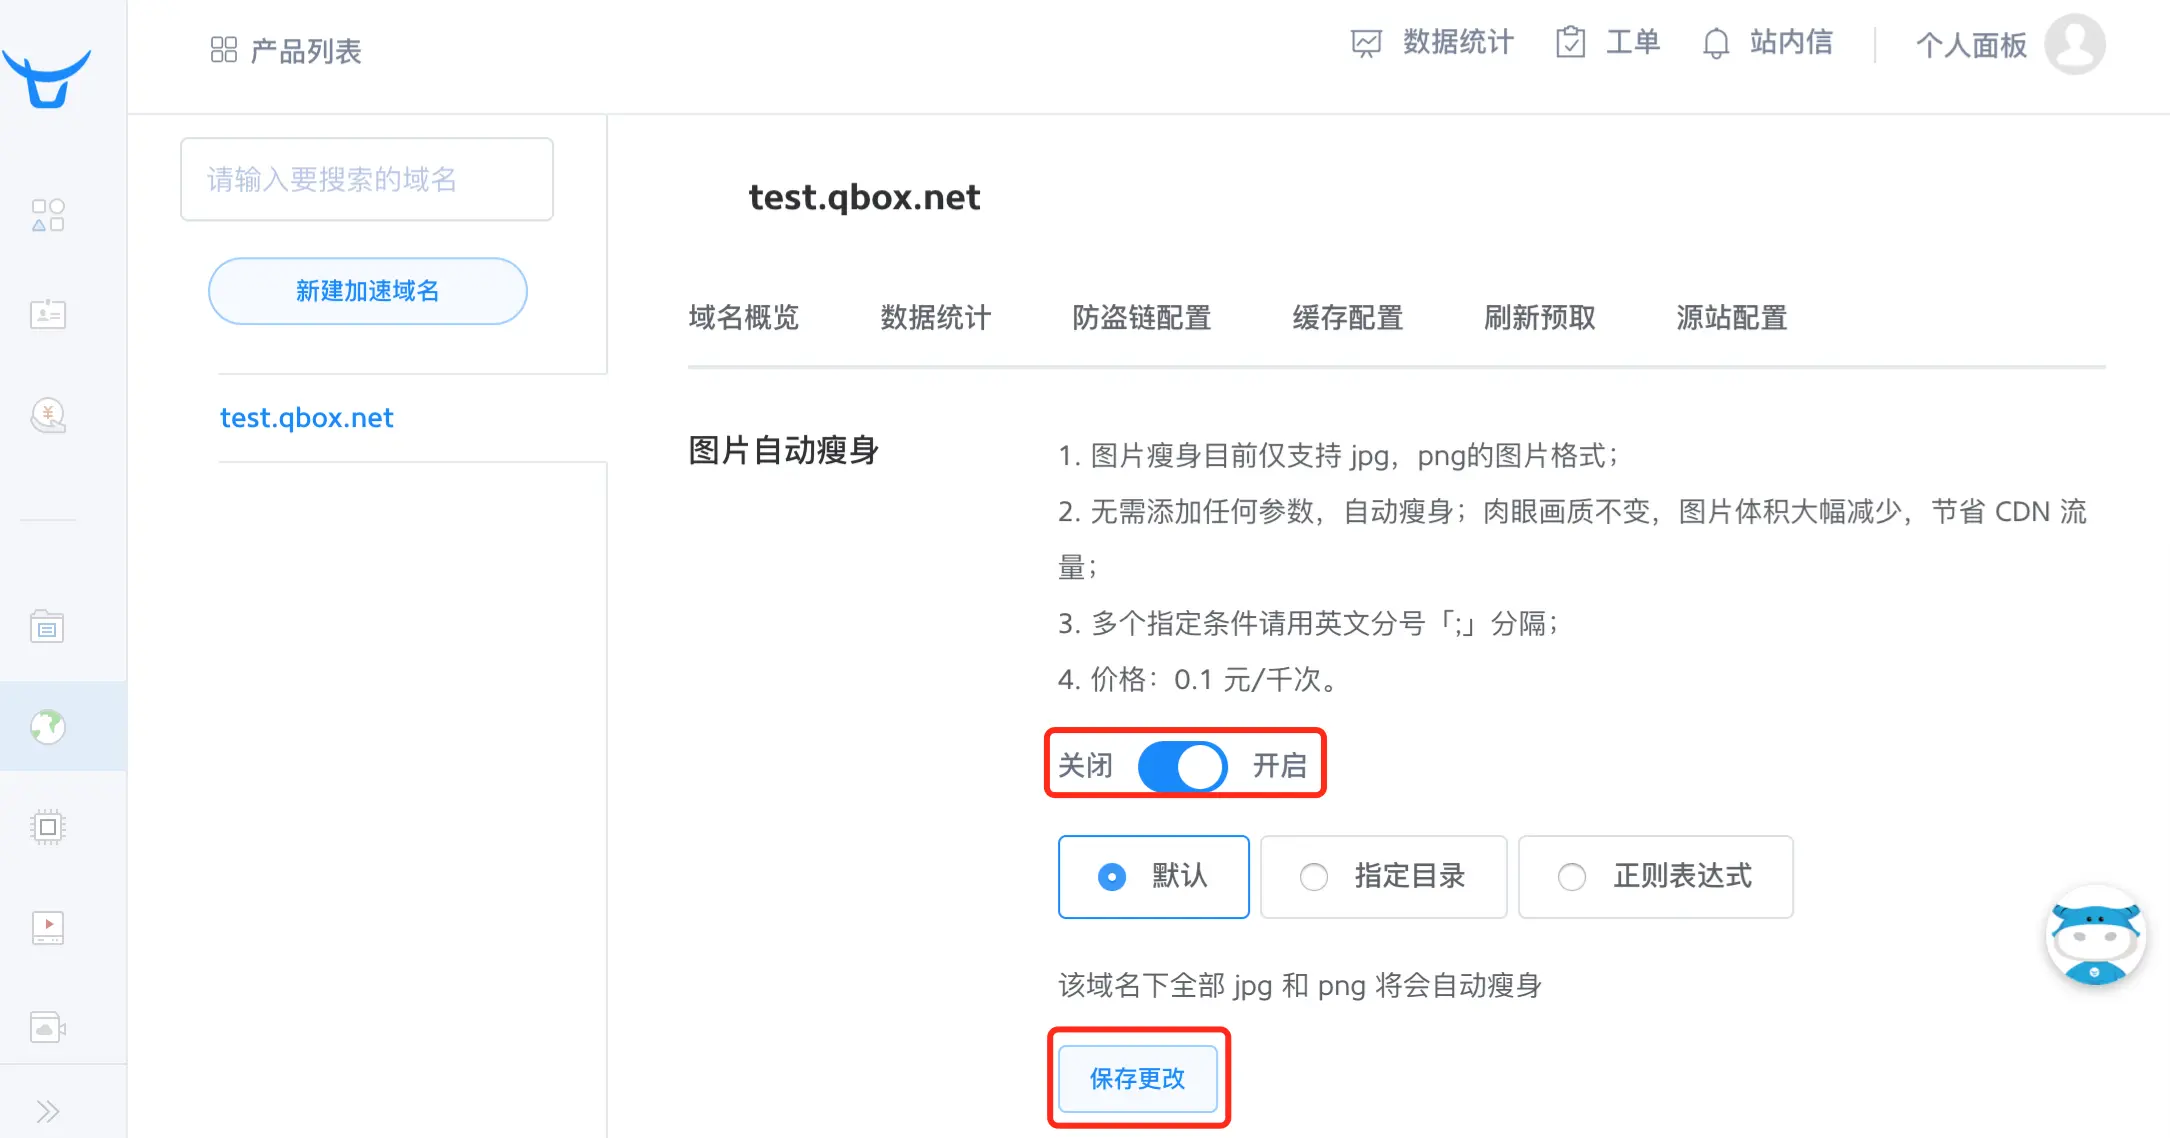This screenshot has height=1138, width=2170.
Task: Click the test.qbox.net page heading
Action: tap(865, 197)
